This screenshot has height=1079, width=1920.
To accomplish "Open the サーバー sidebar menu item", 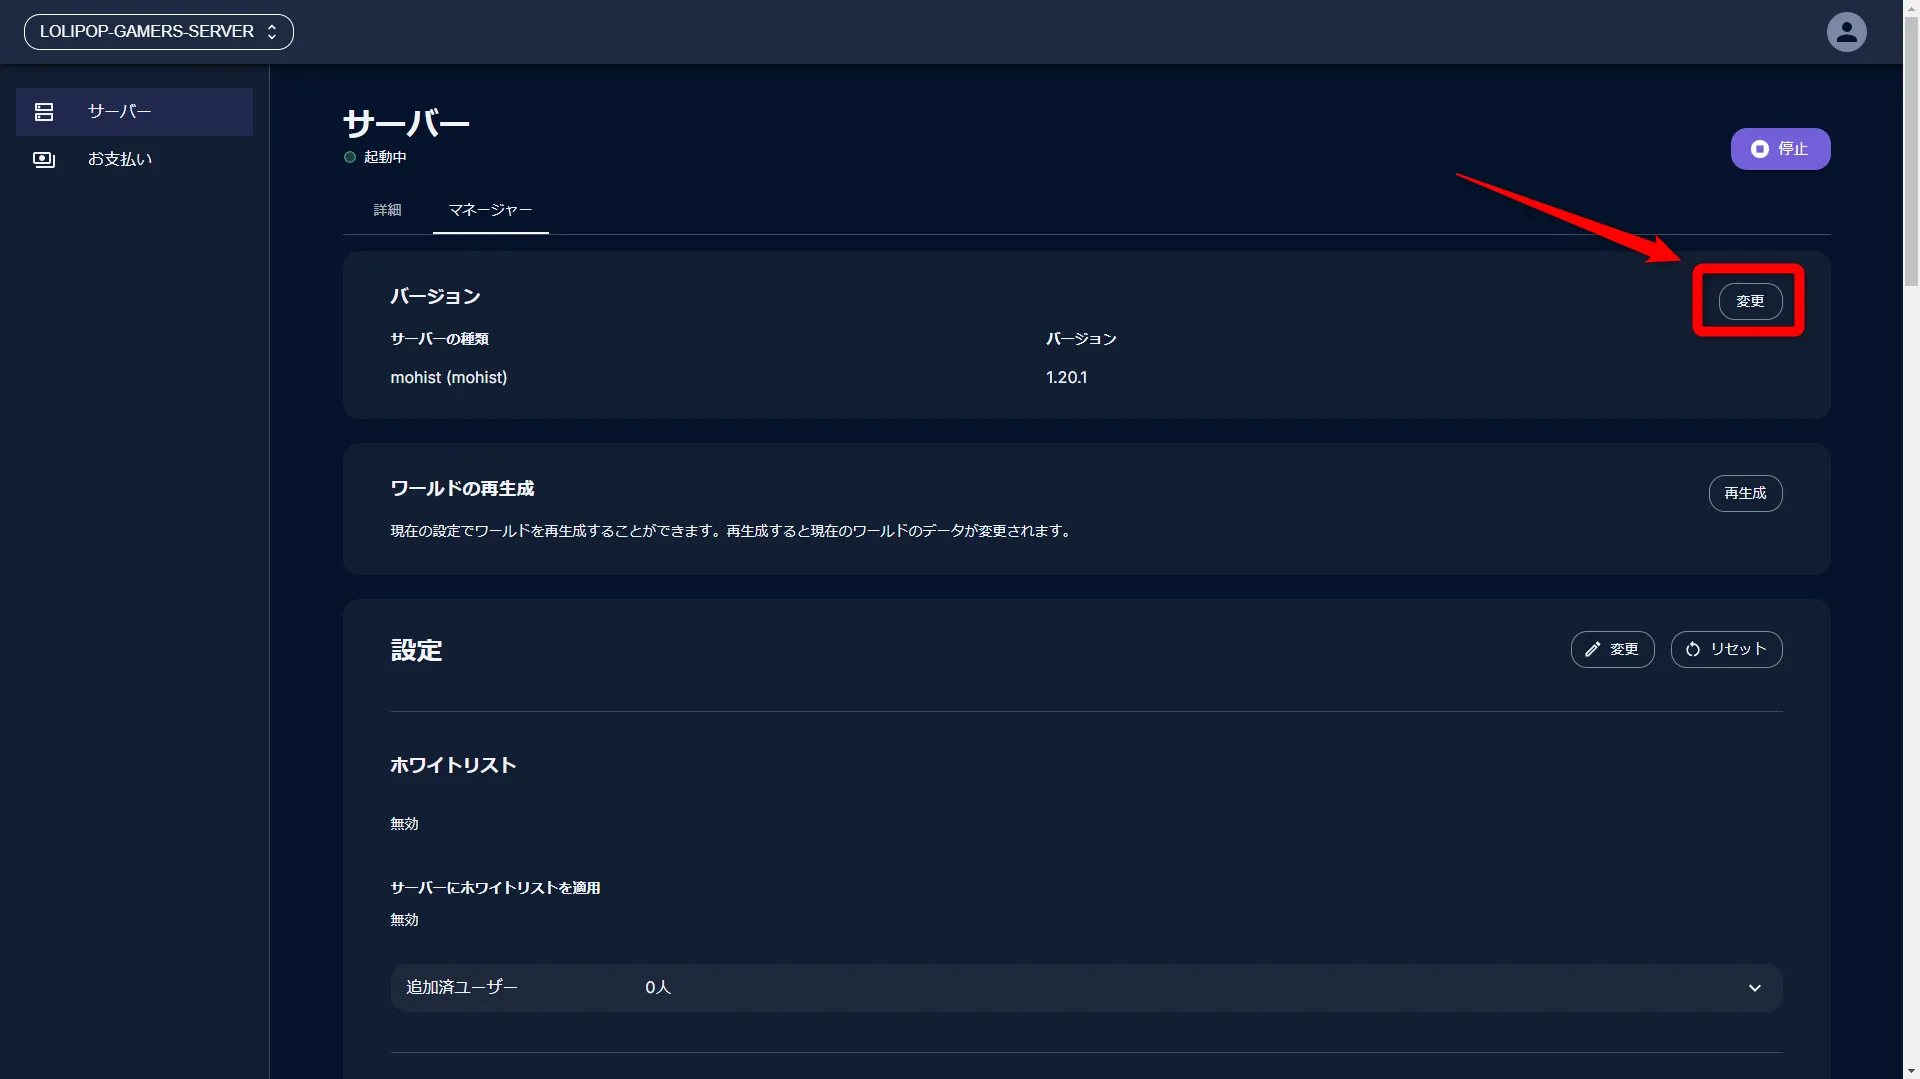I will (134, 112).
